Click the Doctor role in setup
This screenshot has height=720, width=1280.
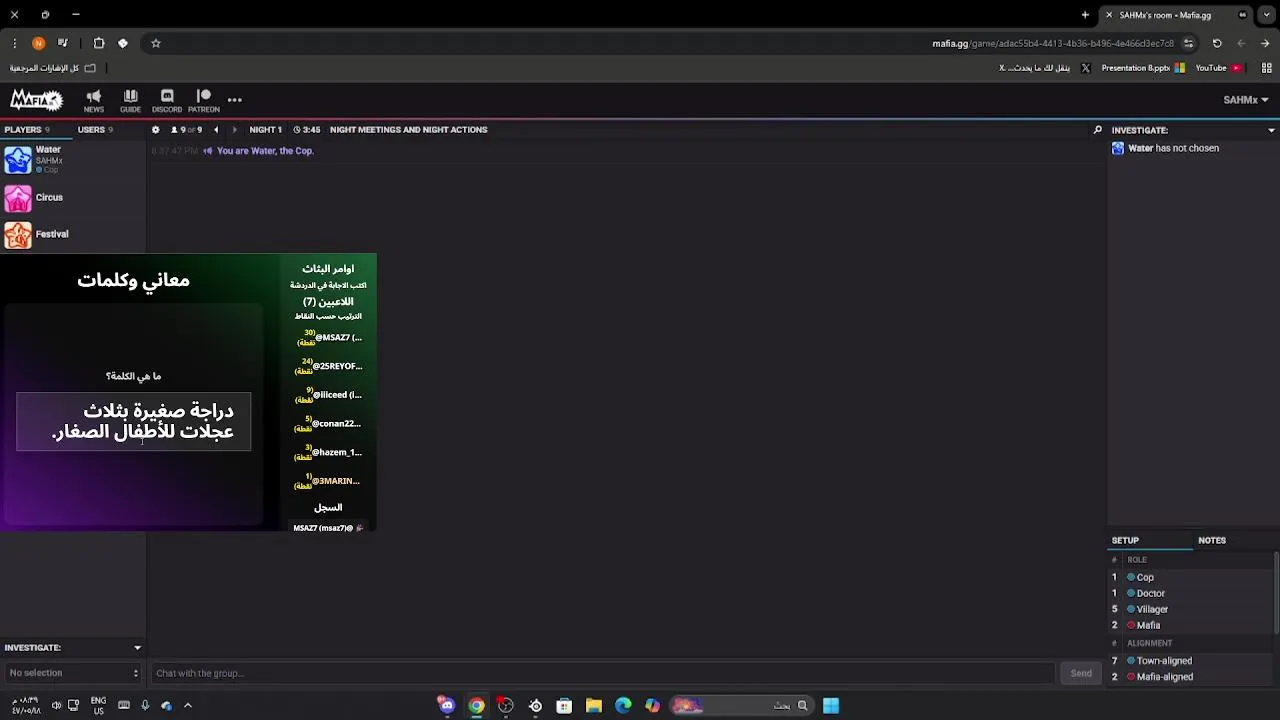coord(1150,593)
